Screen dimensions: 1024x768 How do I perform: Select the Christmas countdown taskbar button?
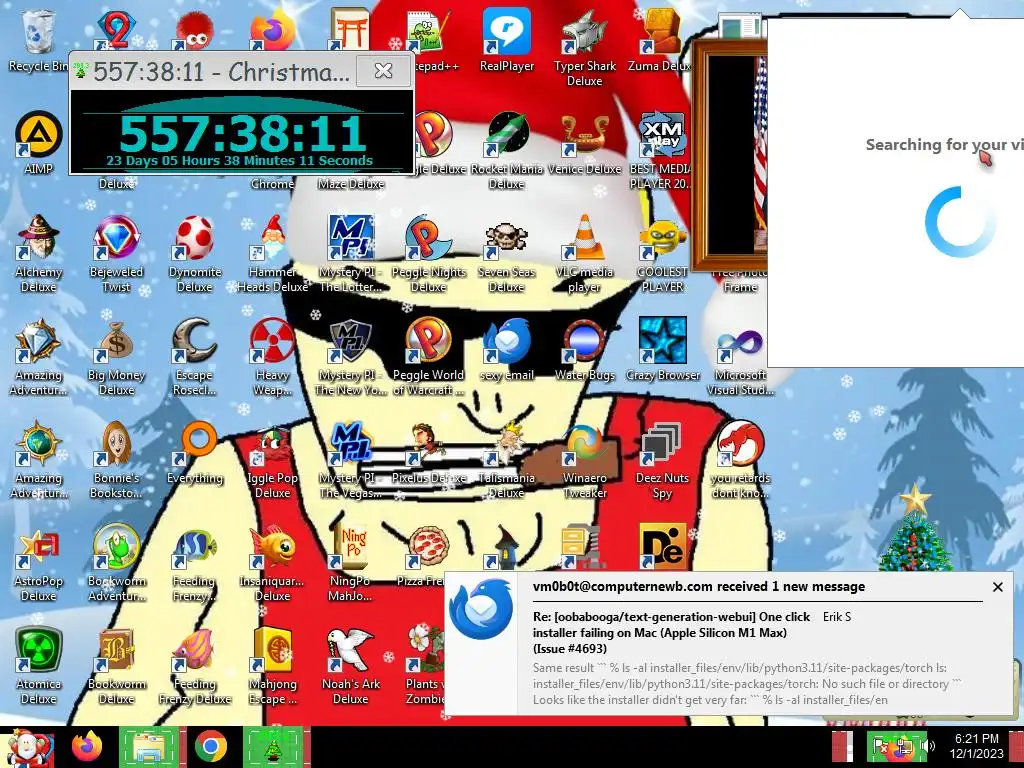pos(273,747)
